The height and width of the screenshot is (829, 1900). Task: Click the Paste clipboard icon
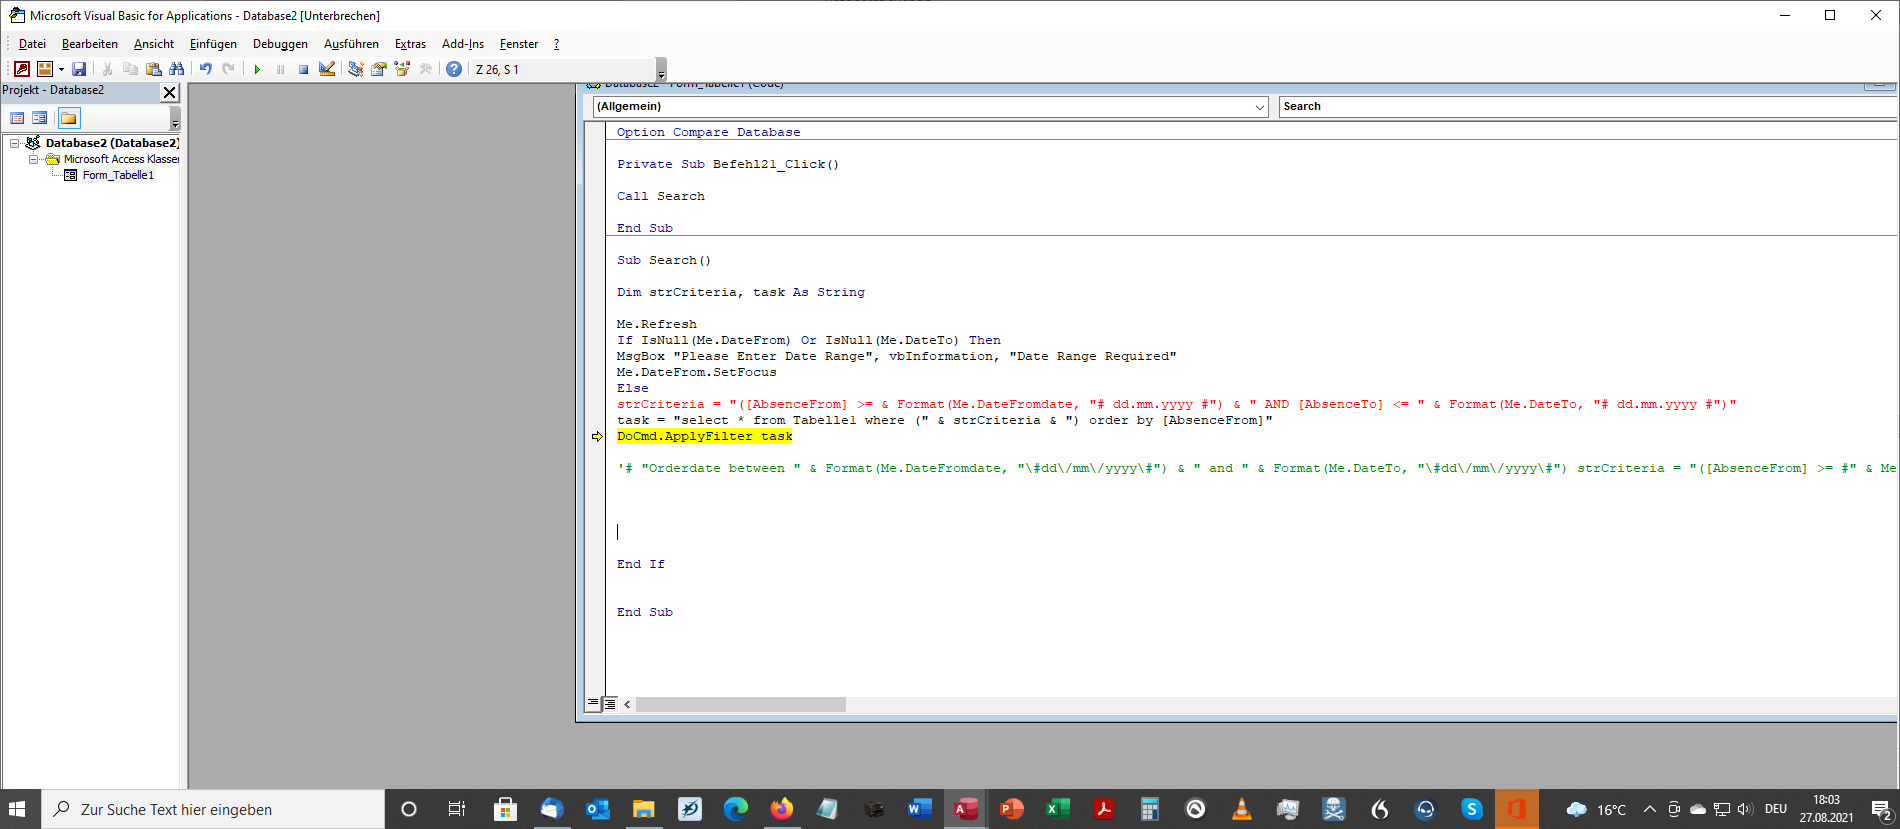(x=153, y=69)
